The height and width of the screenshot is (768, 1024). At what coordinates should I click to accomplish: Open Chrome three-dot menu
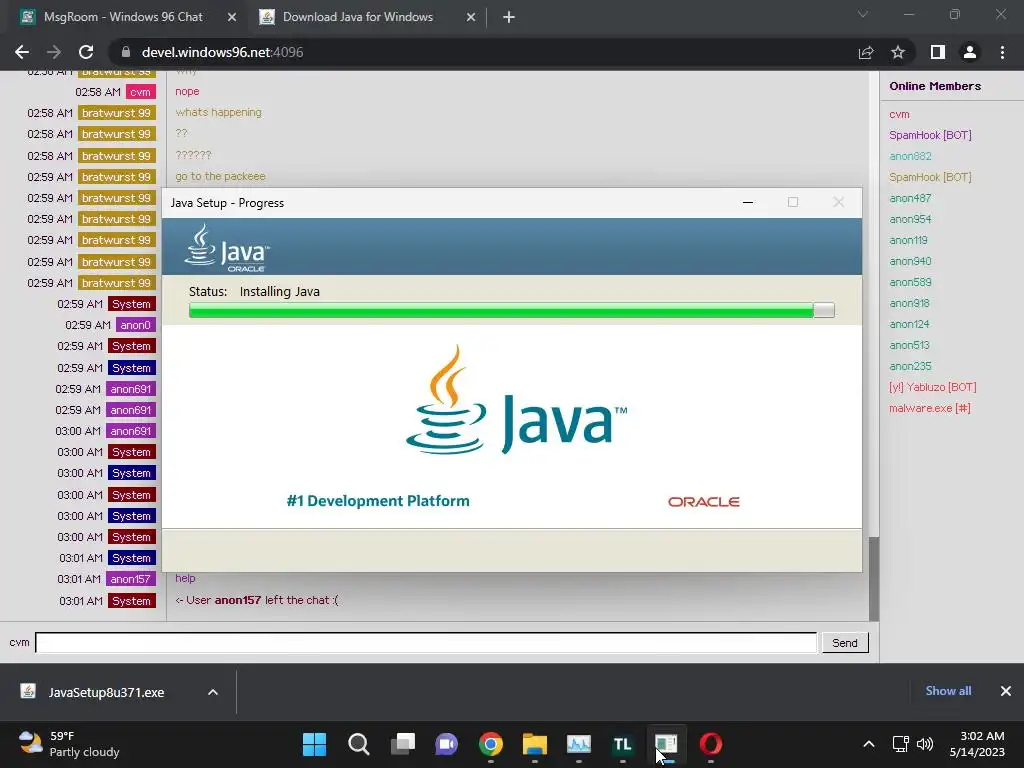[x=1002, y=52]
